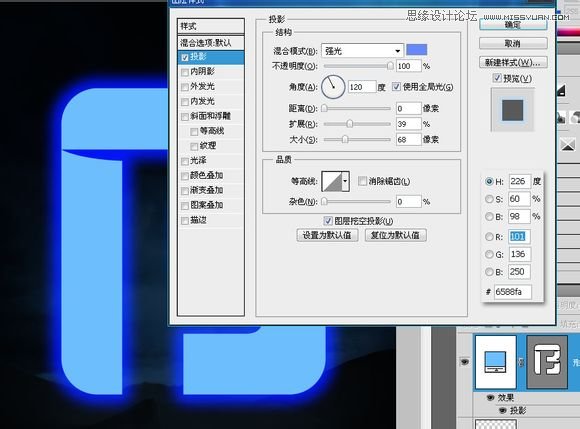Click 设置为默认值 button
The width and height of the screenshot is (580, 429).
click(x=327, y=235)
